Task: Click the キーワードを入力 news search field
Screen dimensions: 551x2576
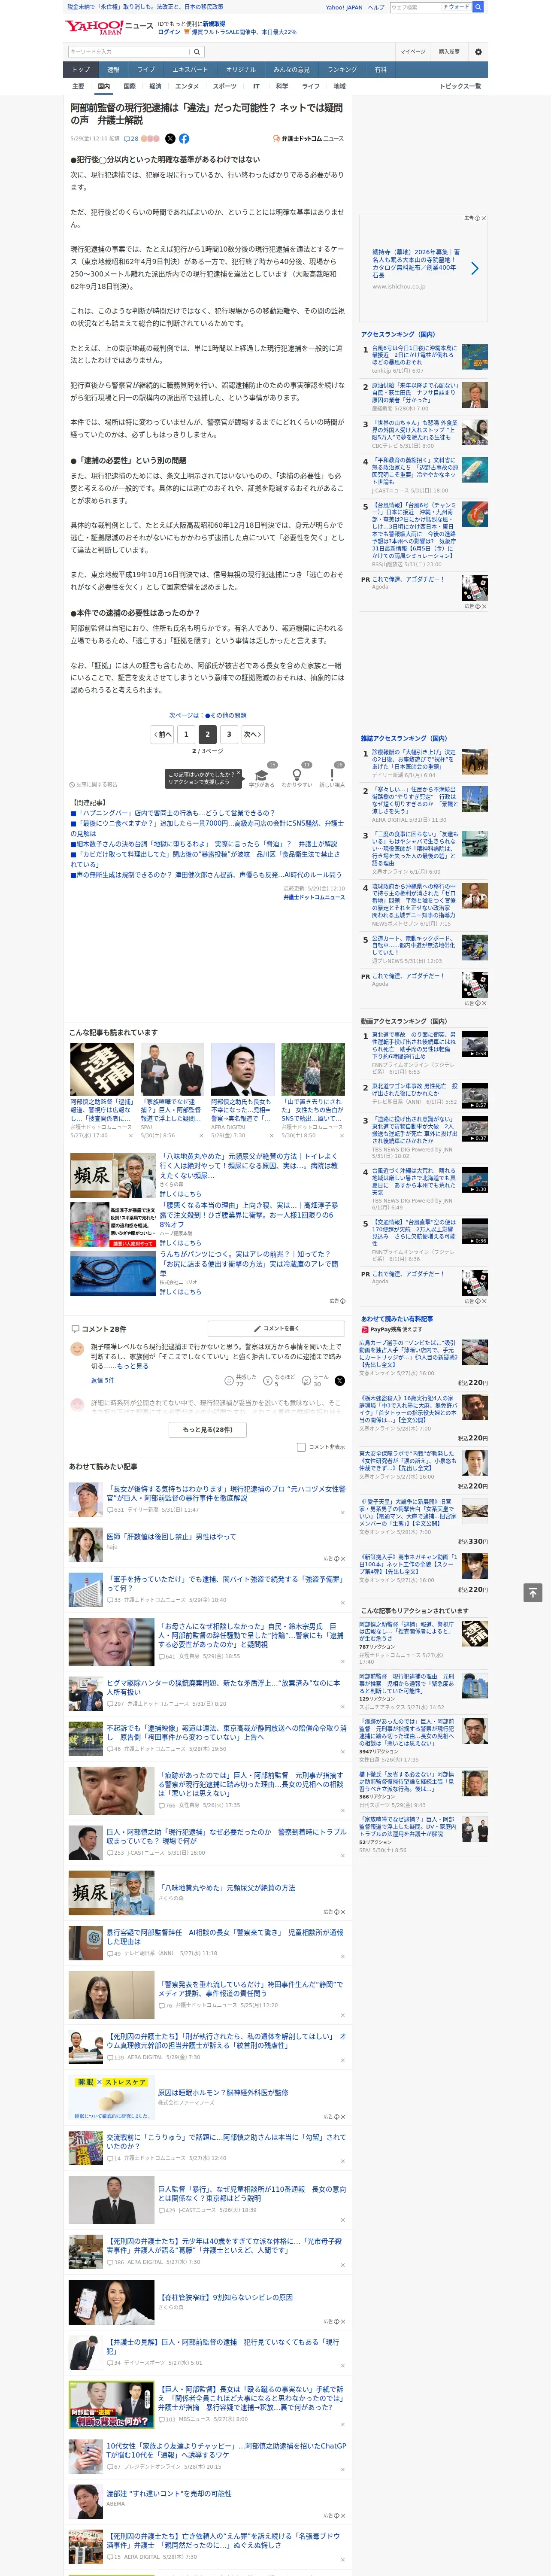Action: point(128,51)
